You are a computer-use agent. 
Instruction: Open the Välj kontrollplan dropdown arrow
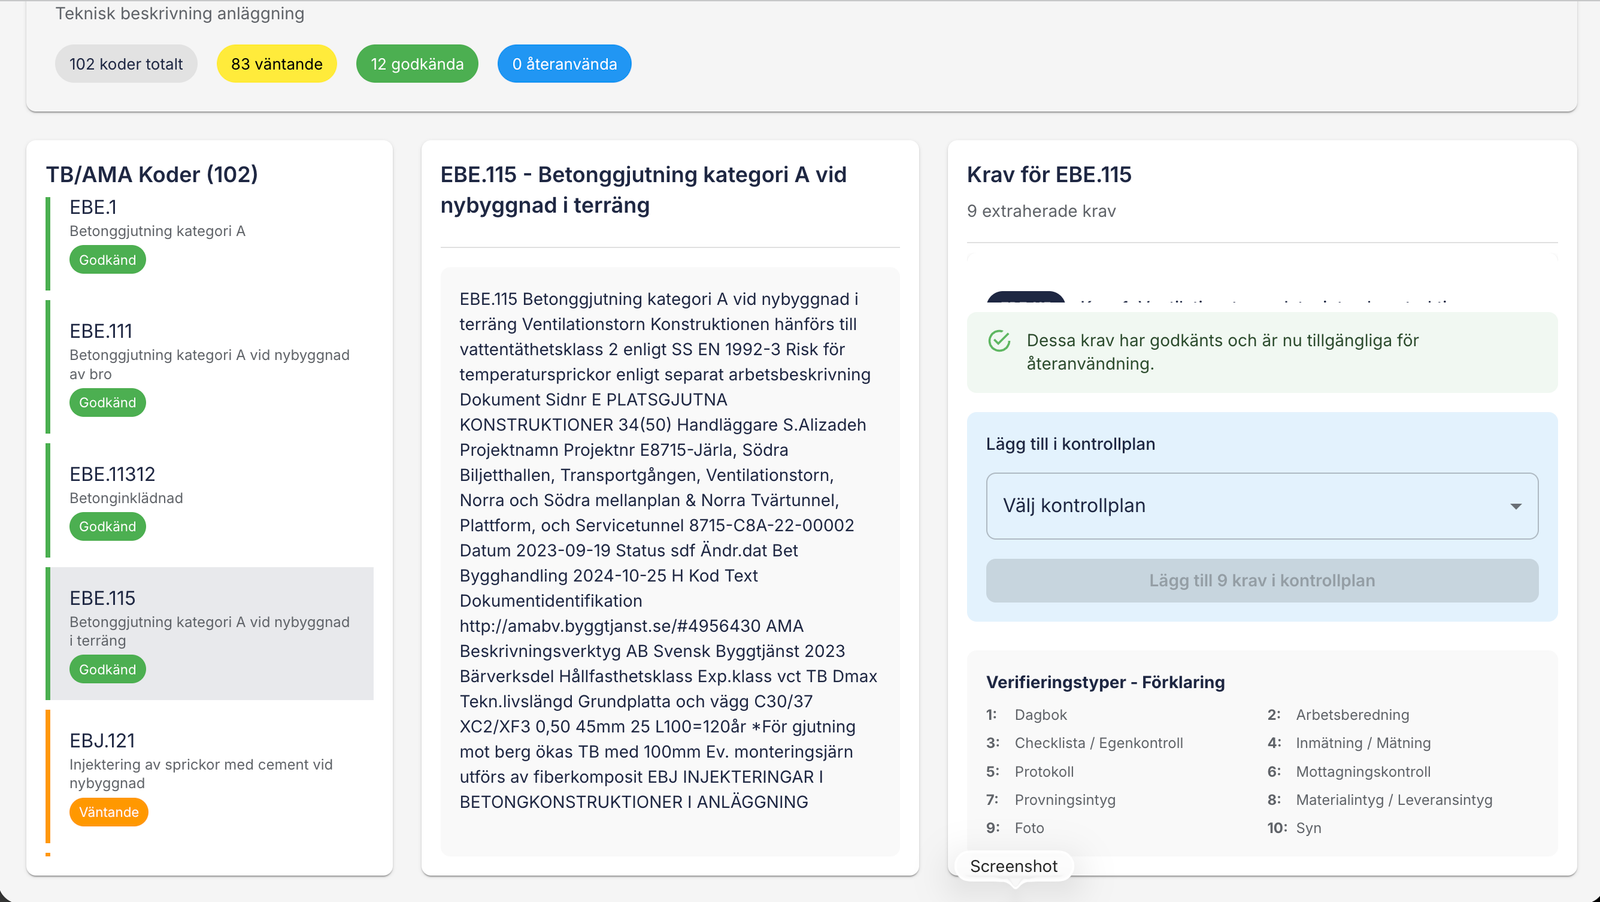1516,506
